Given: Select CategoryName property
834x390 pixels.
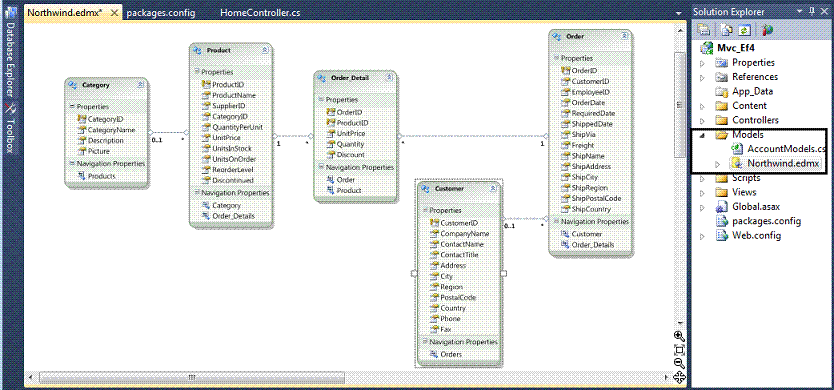Looking at the screenshot, I should click(111, 130).
